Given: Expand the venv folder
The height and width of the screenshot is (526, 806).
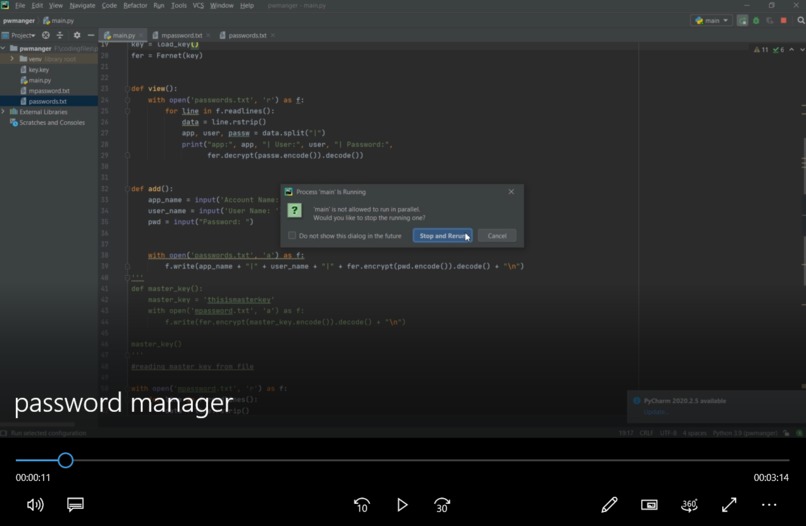Looking at the screenshot, I should [12, 59].
